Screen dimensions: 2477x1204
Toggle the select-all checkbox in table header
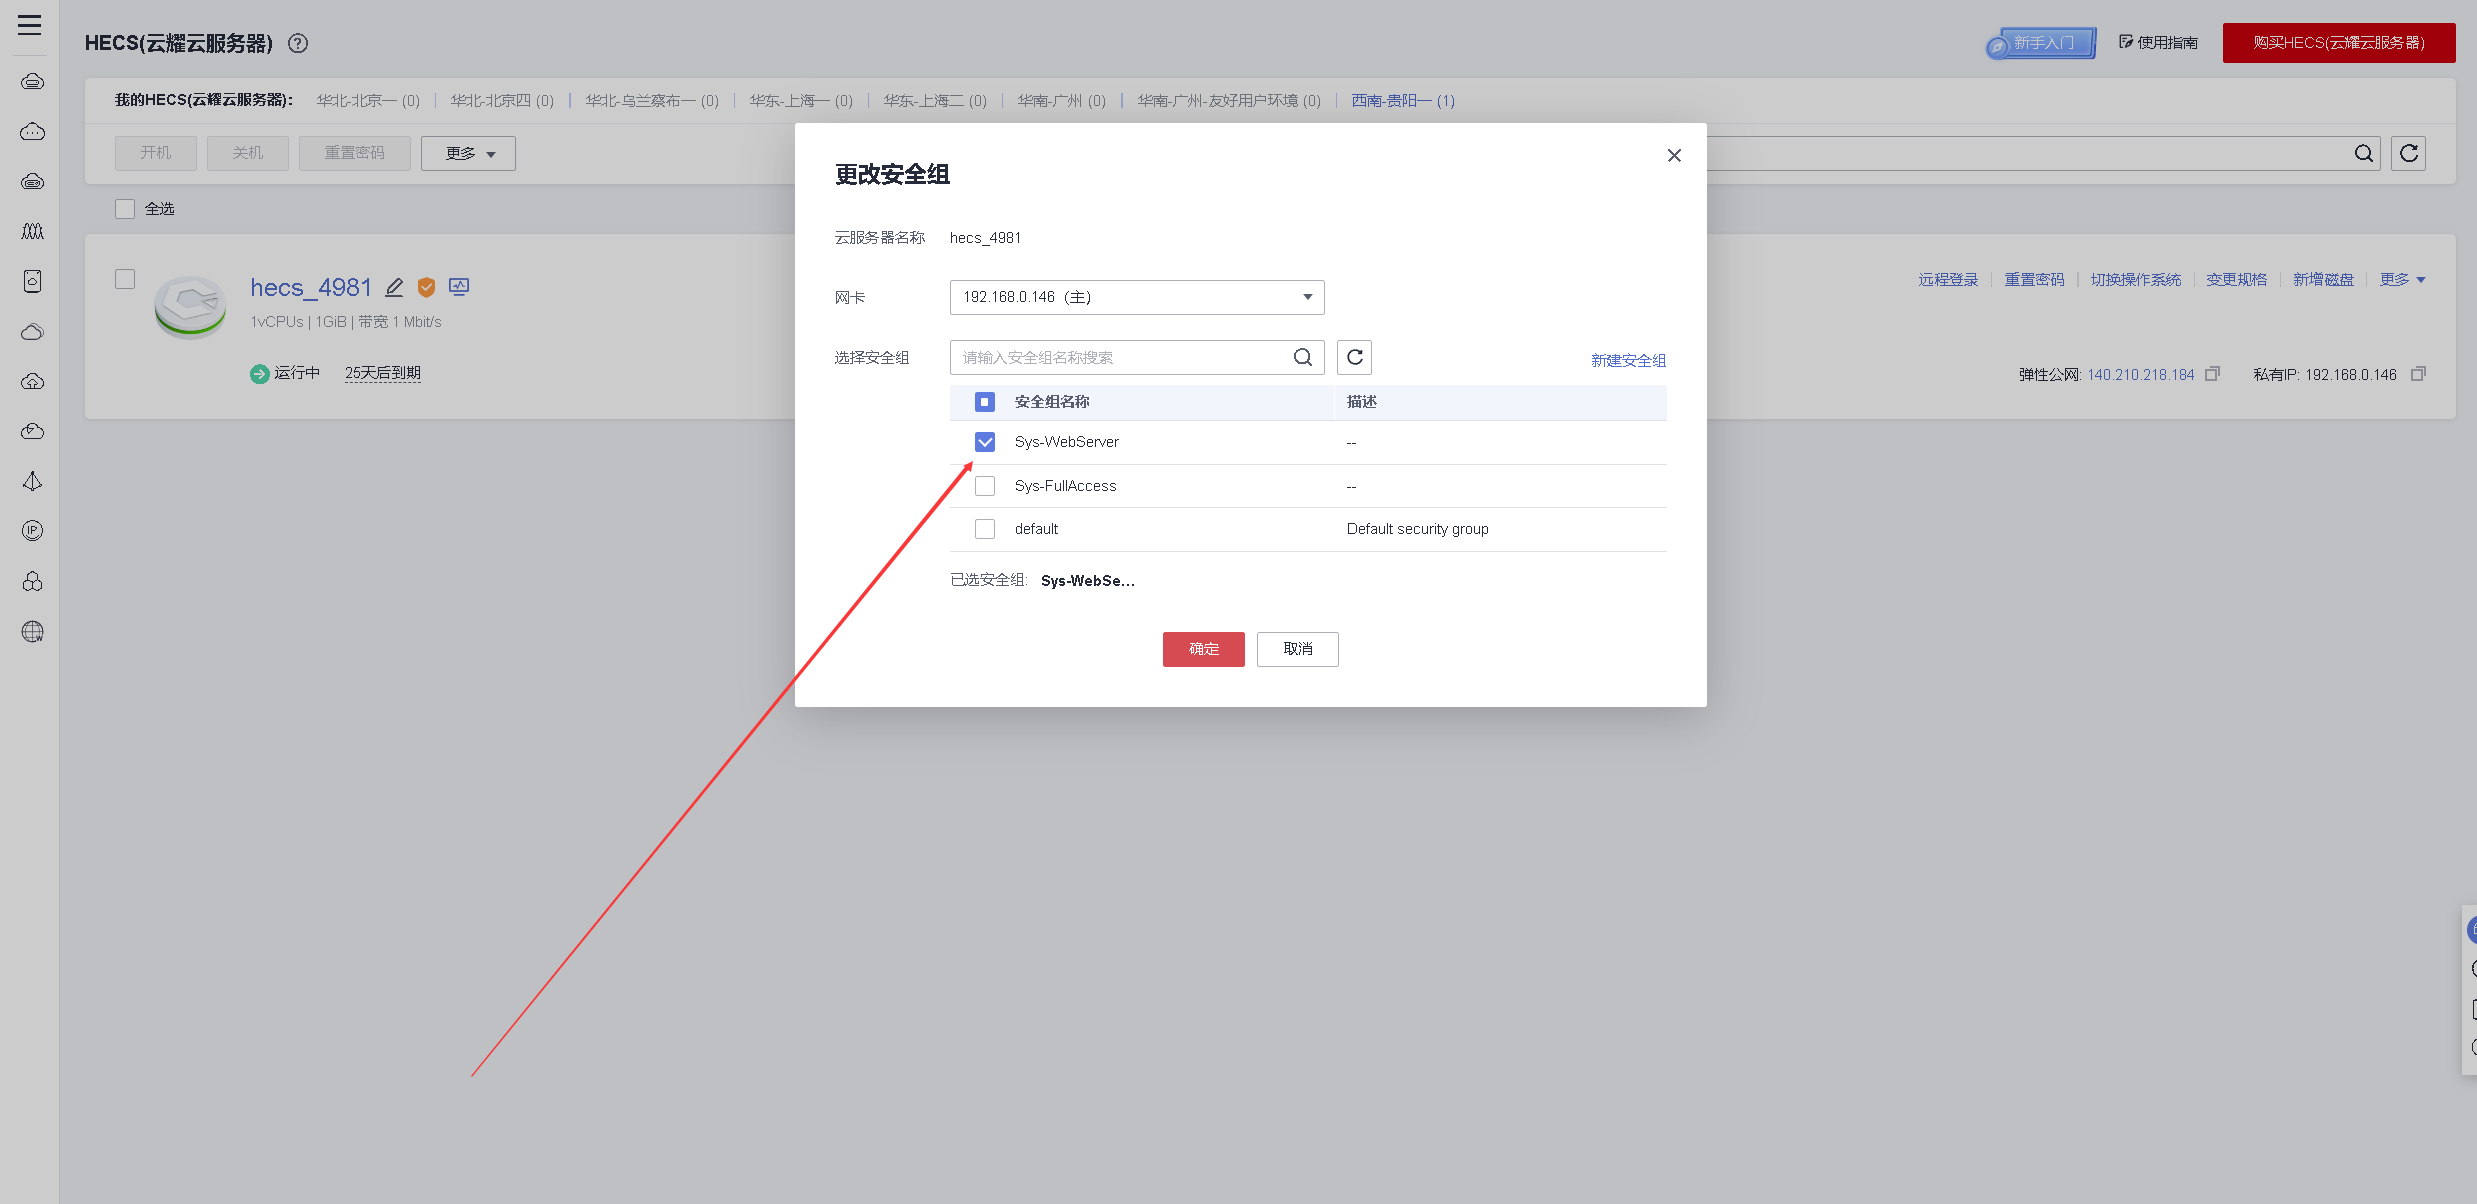pos(985,402)
